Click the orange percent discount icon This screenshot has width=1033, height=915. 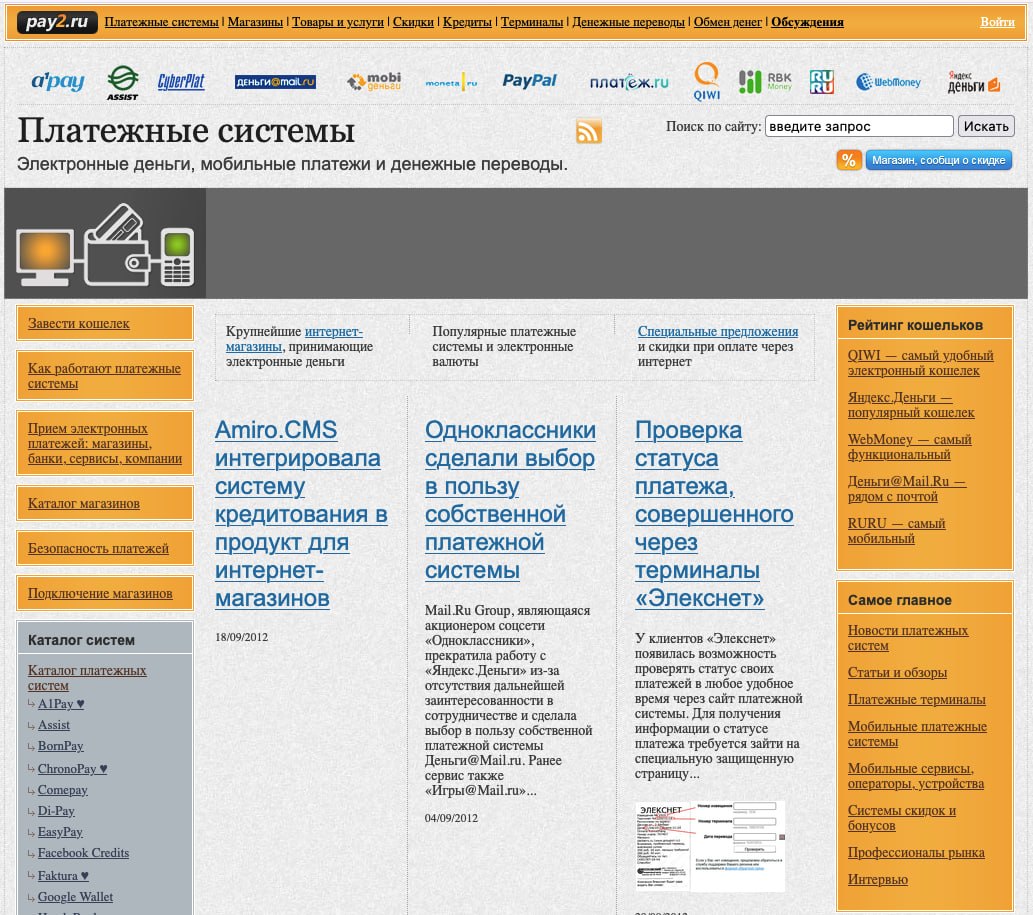[x=849, y=160]
